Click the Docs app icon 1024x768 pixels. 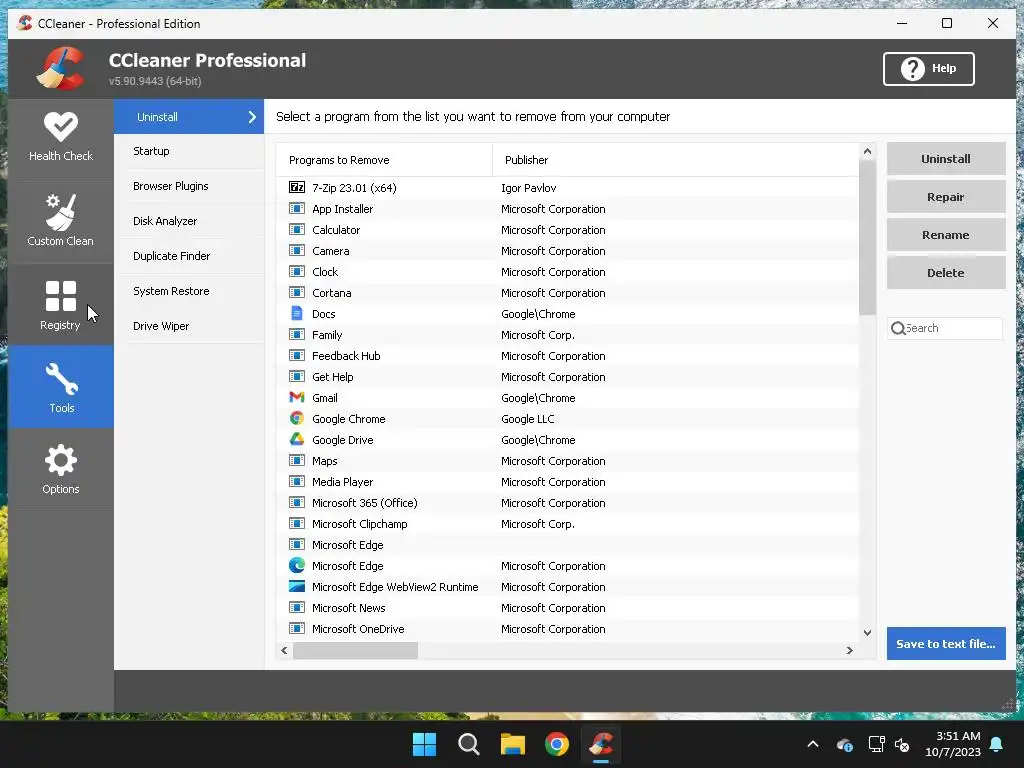[x=296, y=313]
